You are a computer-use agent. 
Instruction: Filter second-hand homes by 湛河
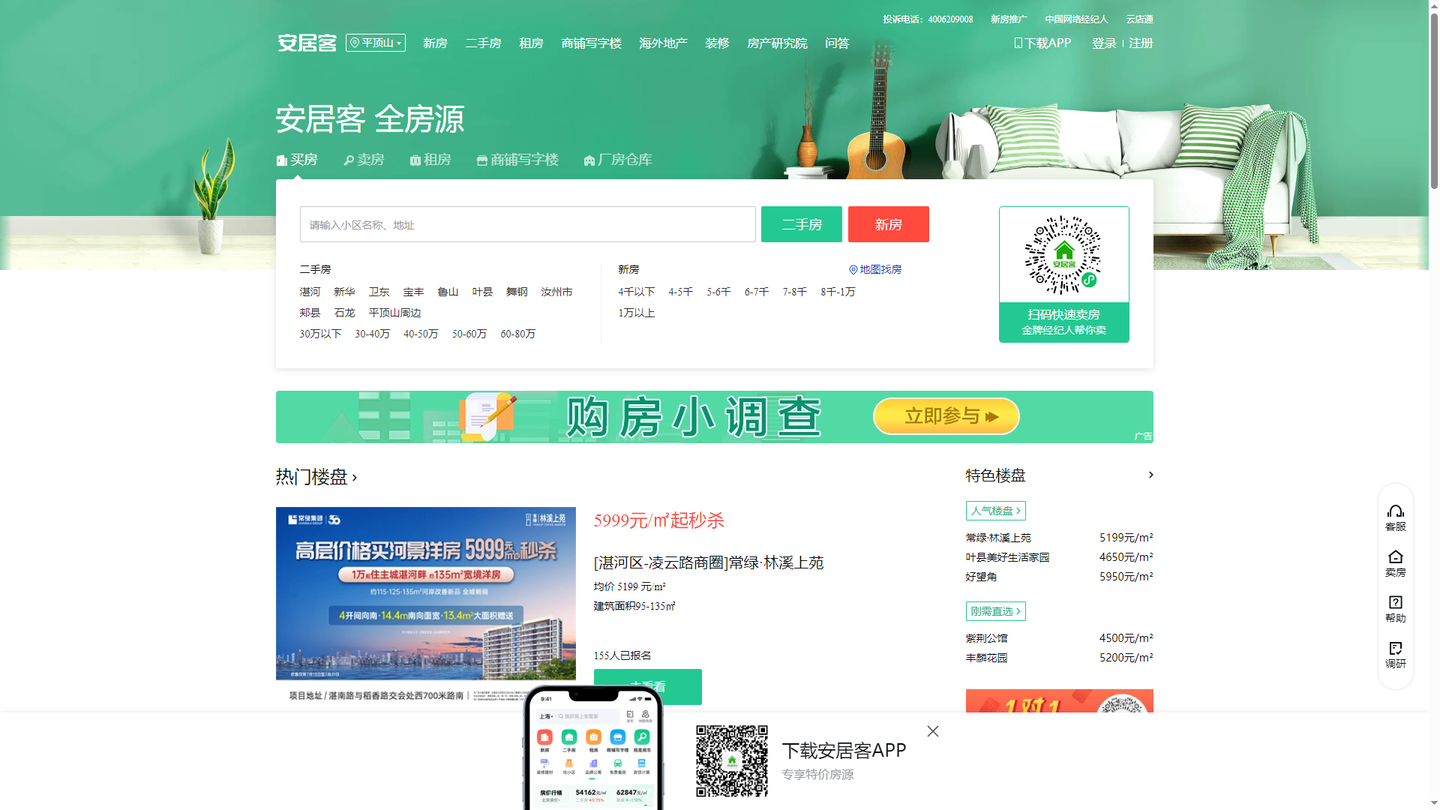point(310,292)
